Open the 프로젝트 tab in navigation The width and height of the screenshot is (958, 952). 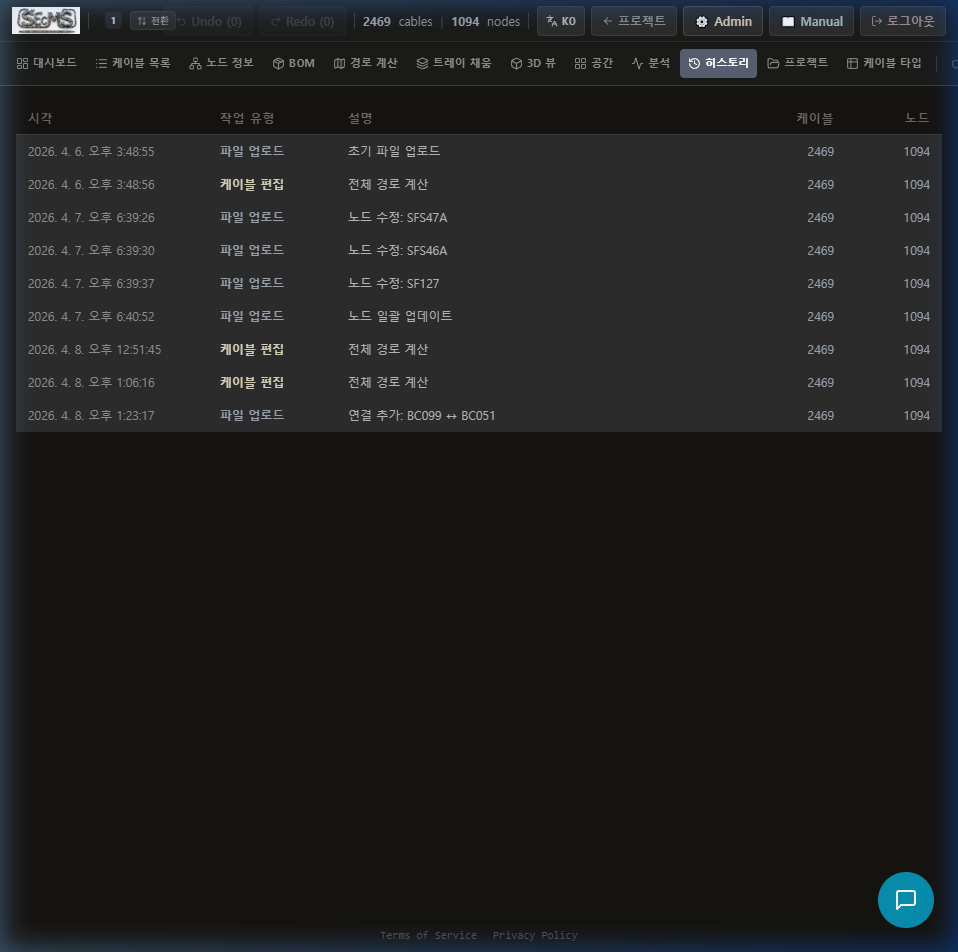point(797,63)
